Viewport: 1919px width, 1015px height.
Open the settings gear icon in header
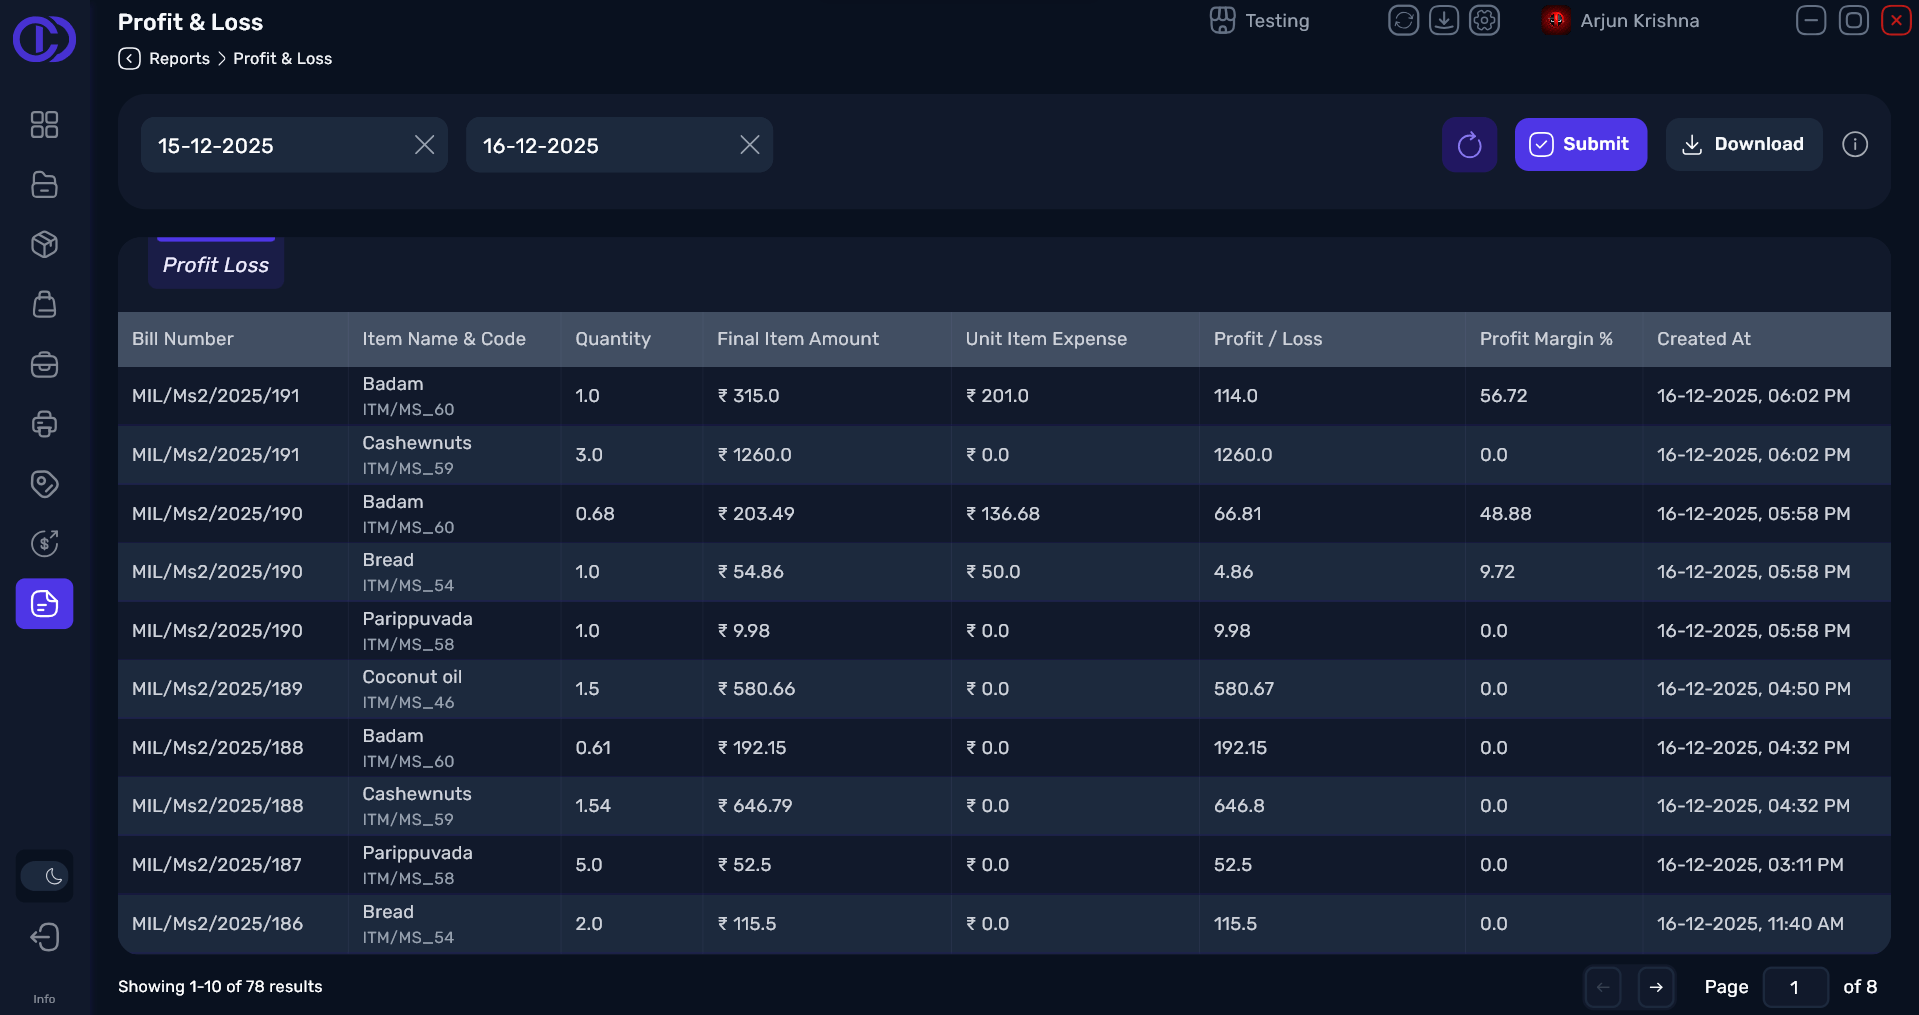(1484, 20)
